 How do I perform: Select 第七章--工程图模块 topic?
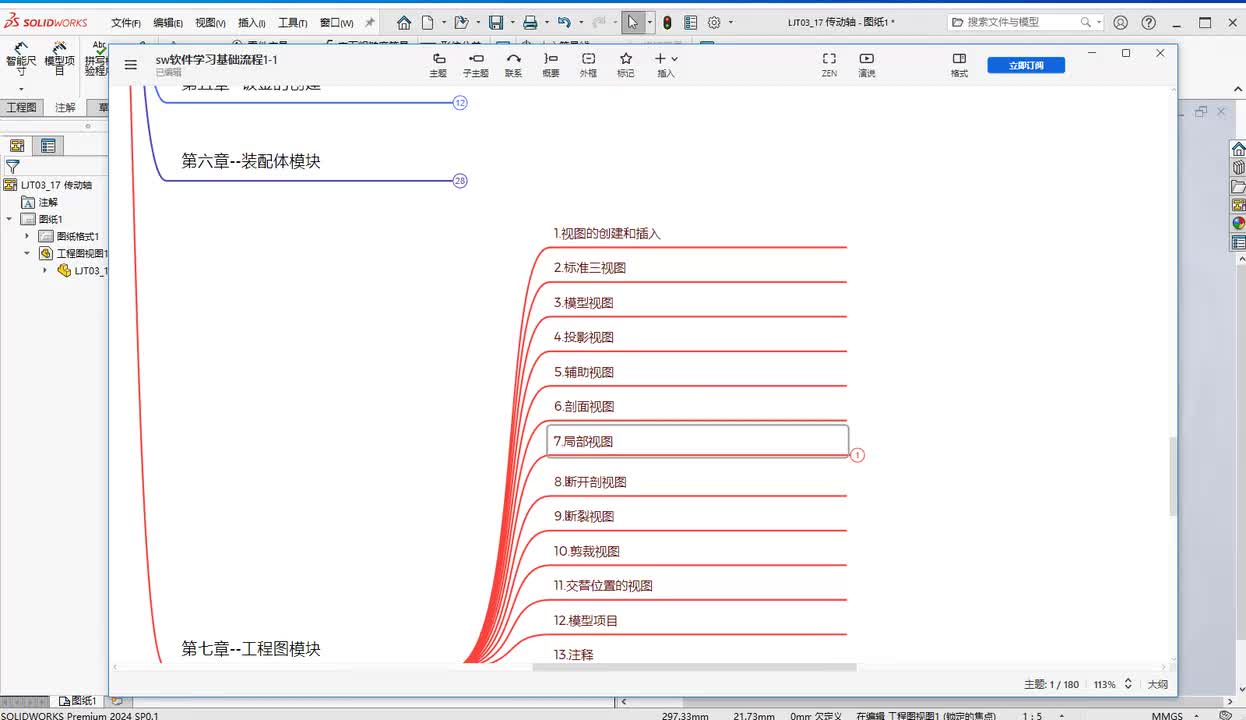(x=251, y=649)
